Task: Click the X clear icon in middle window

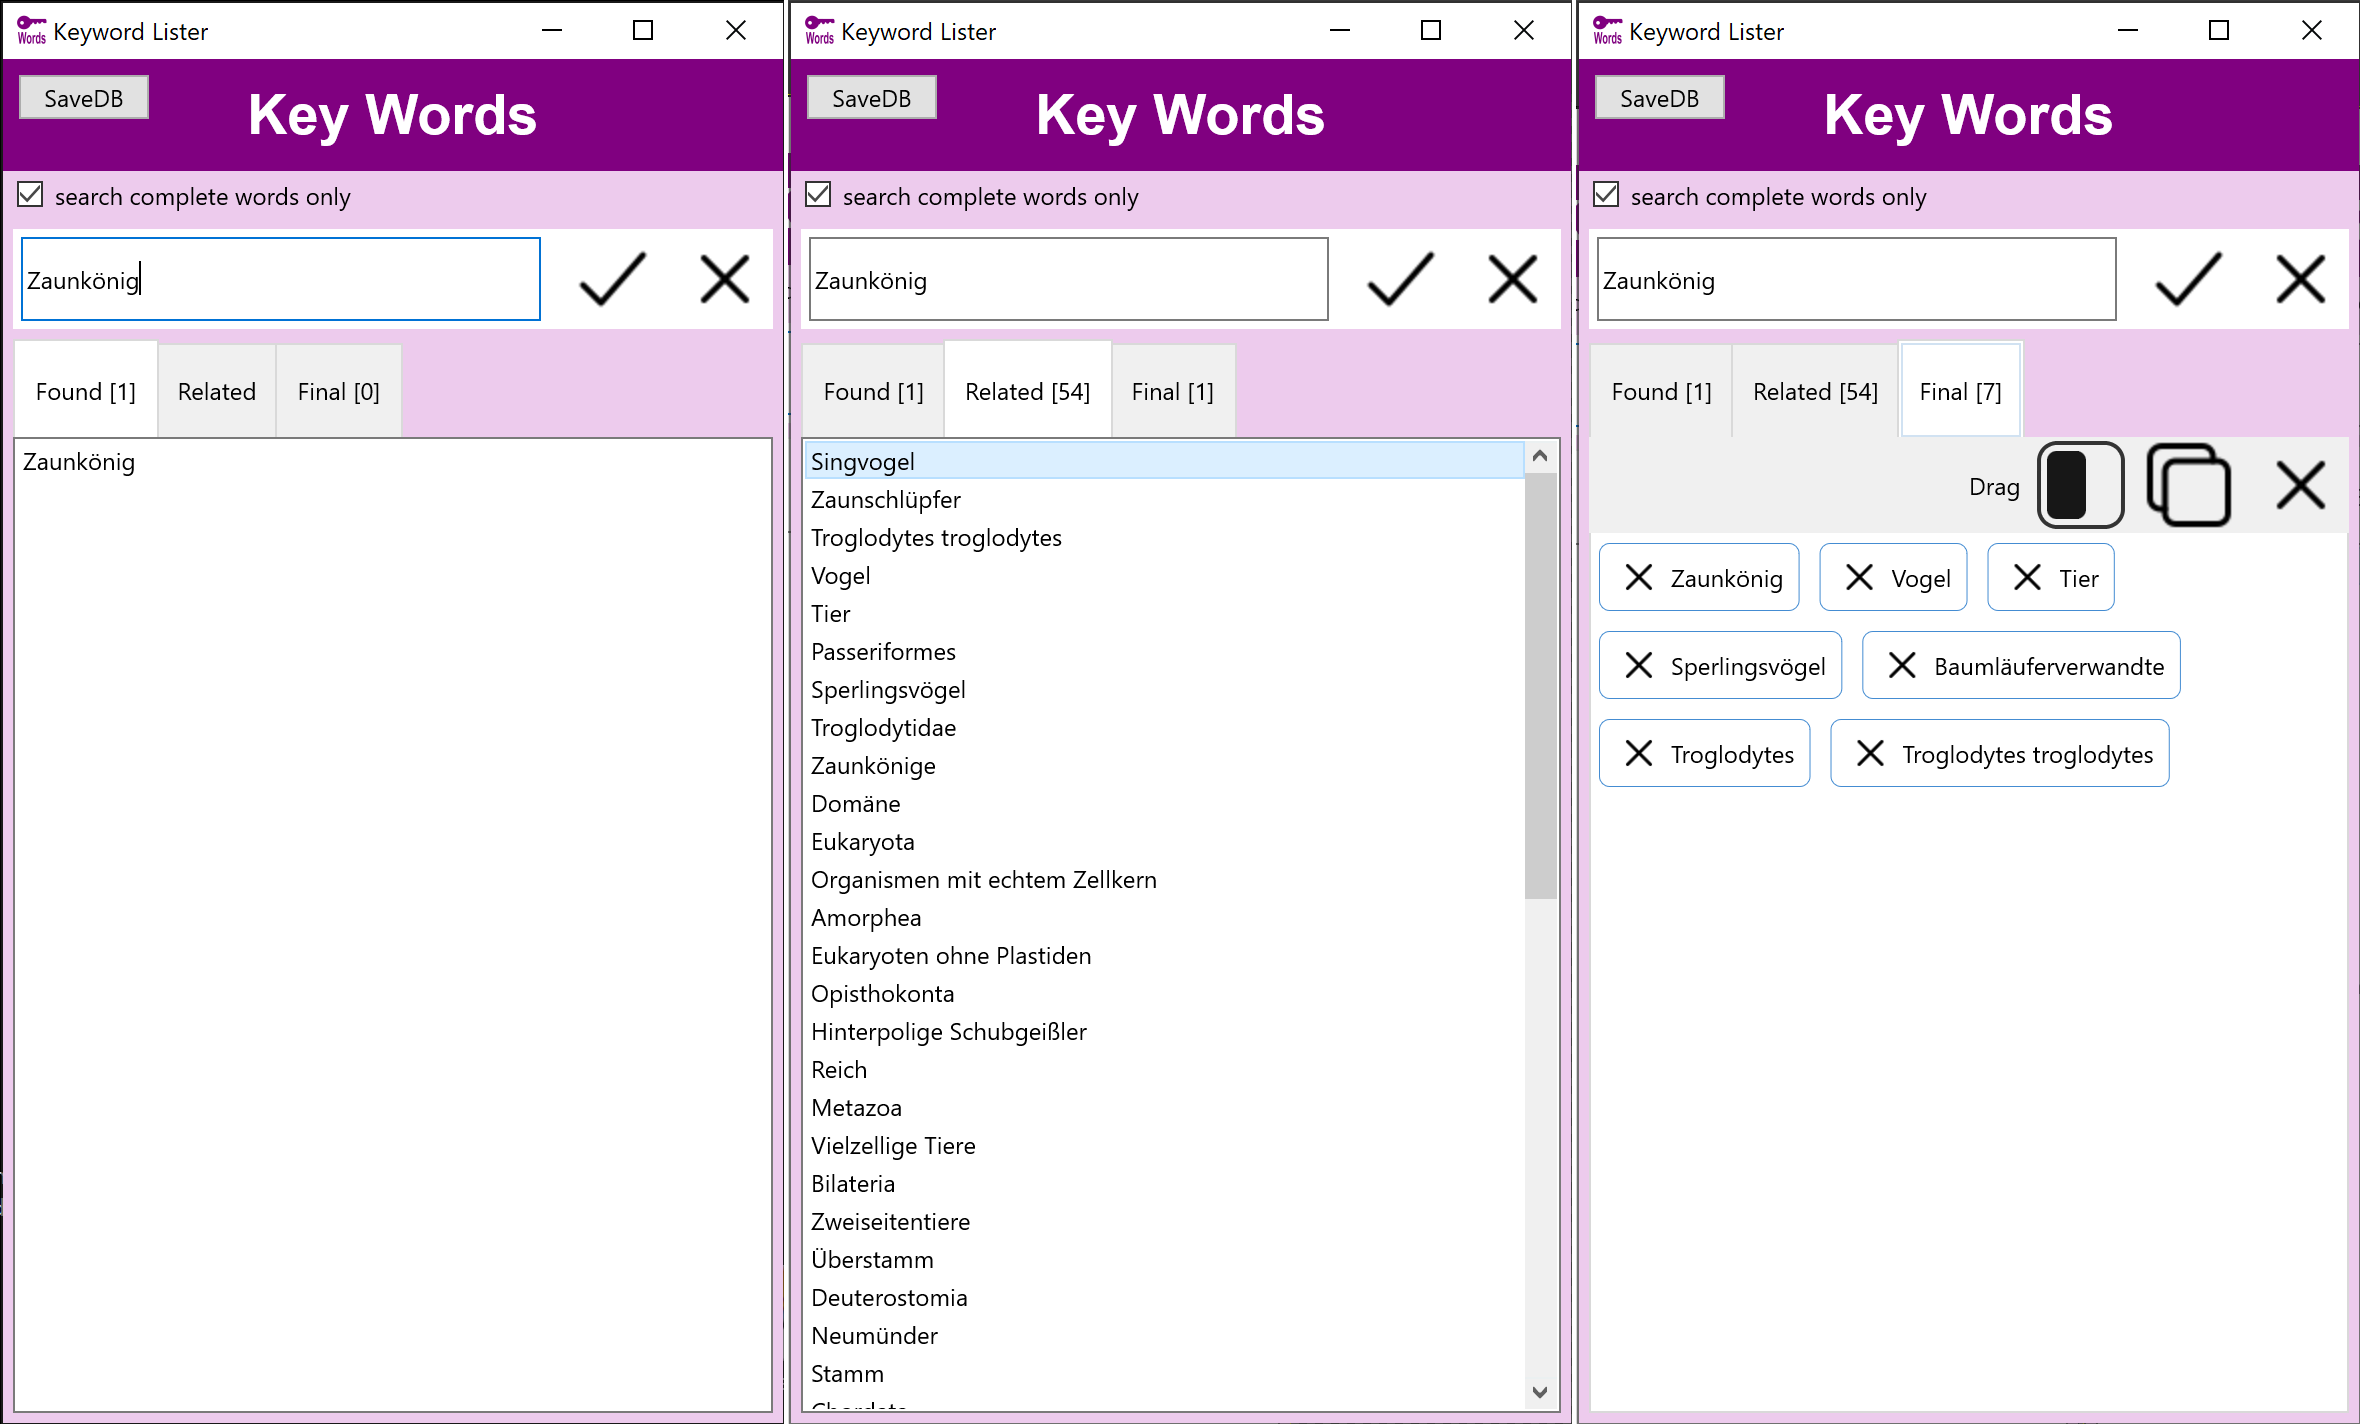Action: pos(1512,279)
